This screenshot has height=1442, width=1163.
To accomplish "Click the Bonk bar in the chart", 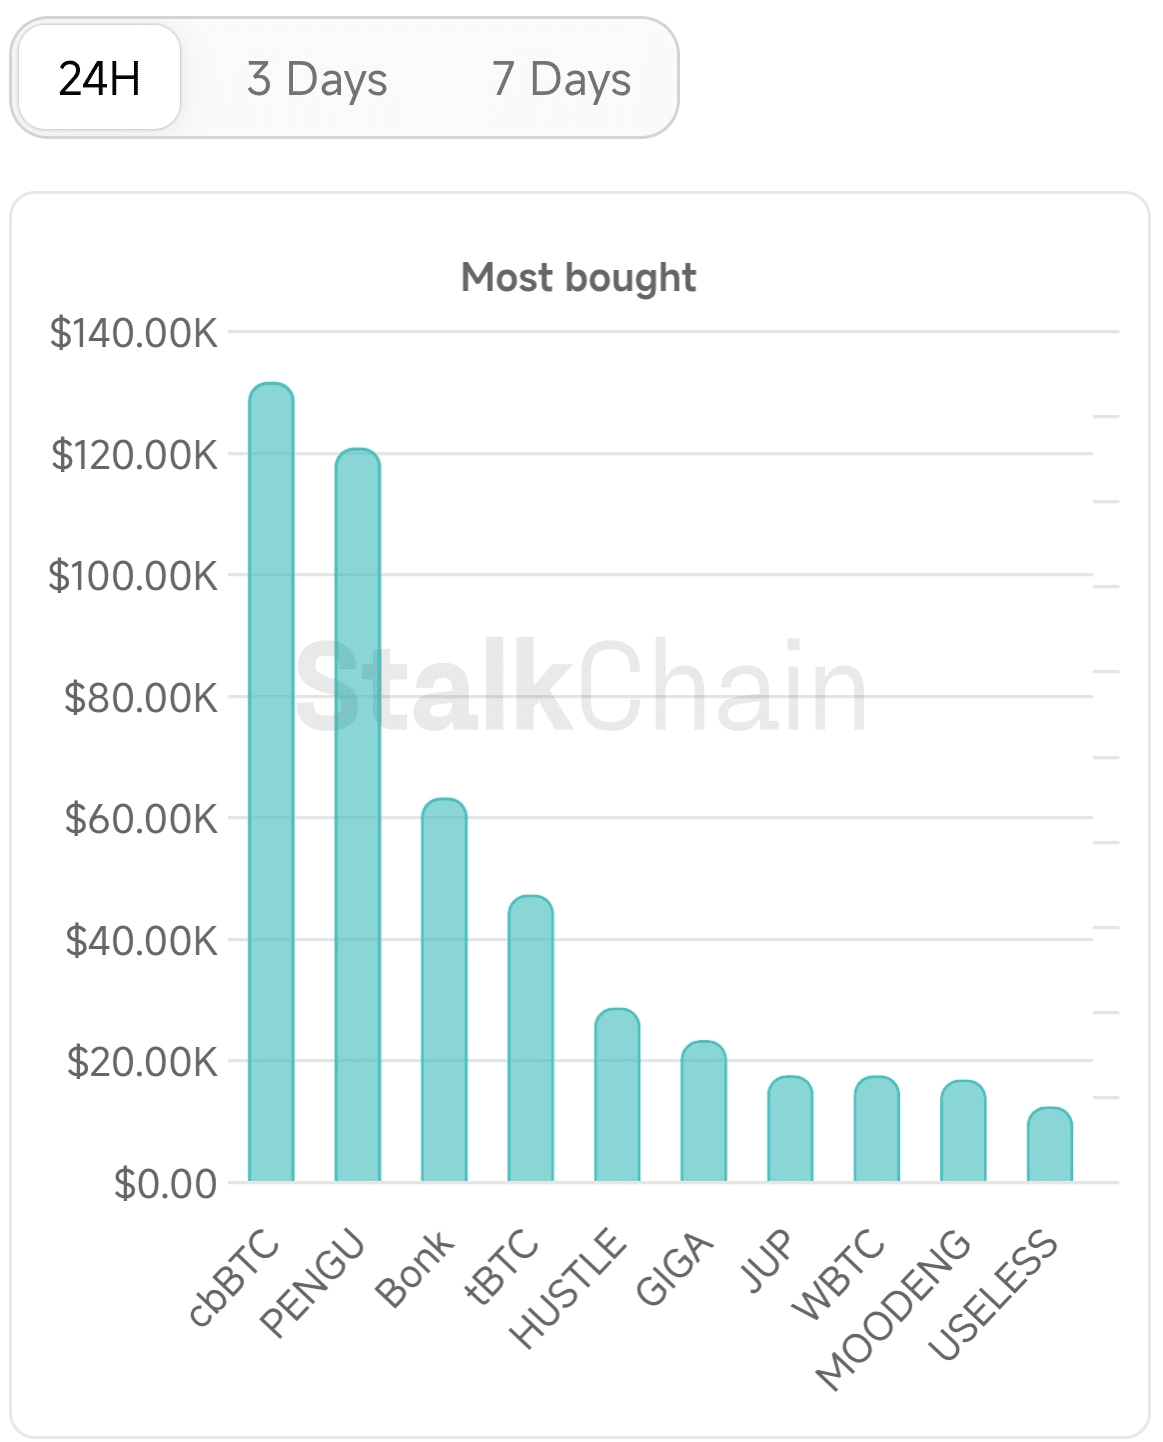I will [444, 990].
